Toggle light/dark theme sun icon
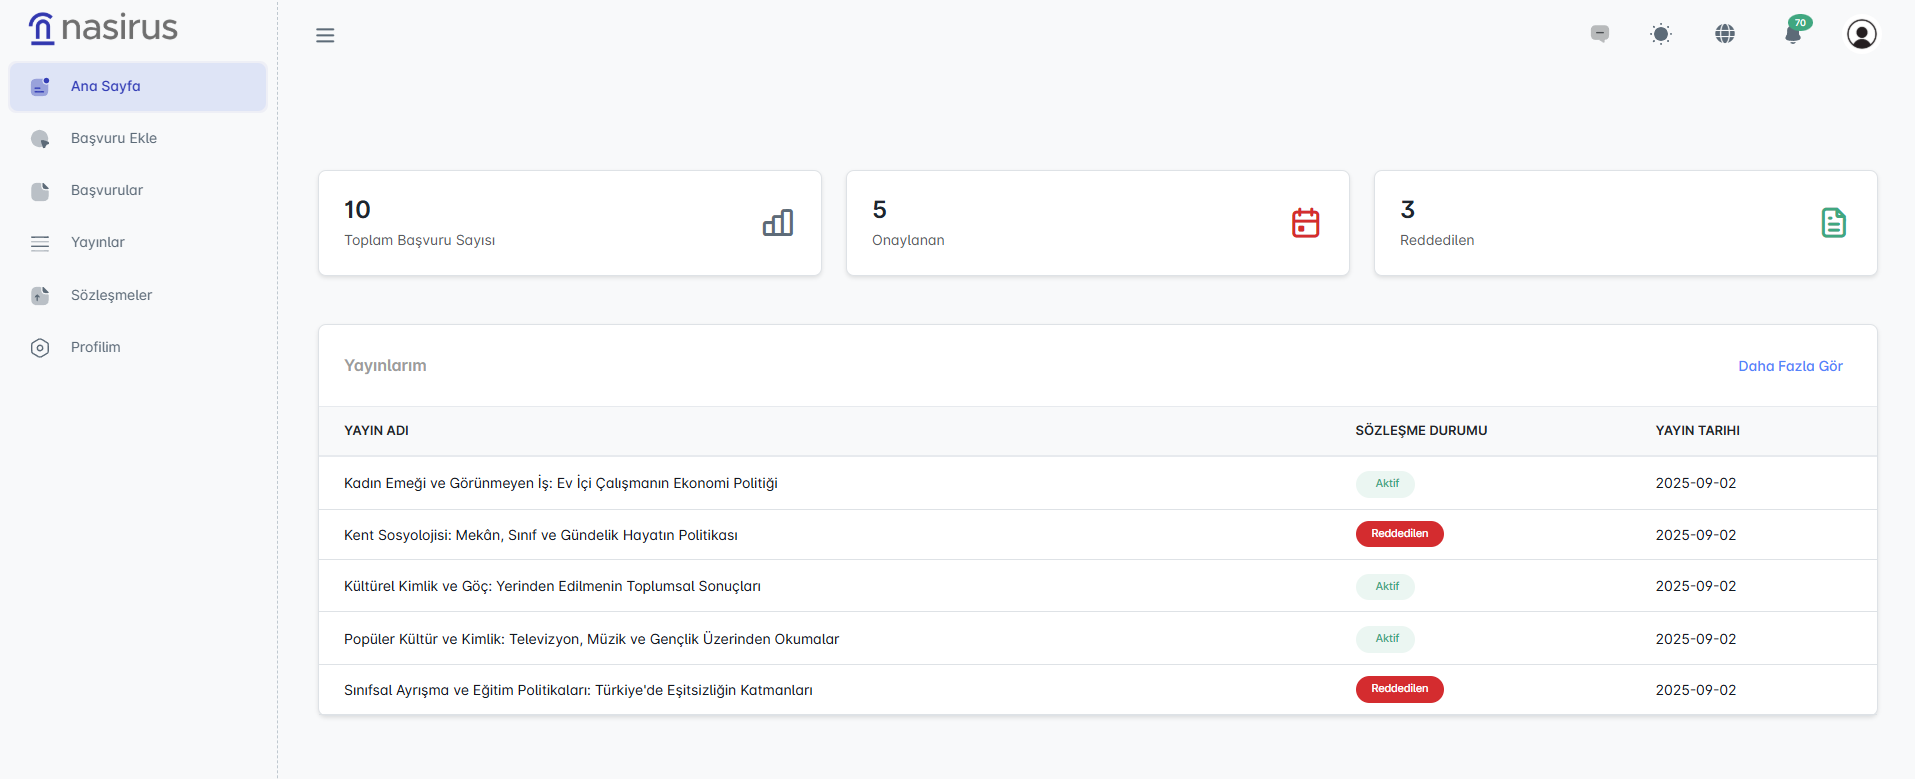1915x779 pixels. [x=1661, y=34]
